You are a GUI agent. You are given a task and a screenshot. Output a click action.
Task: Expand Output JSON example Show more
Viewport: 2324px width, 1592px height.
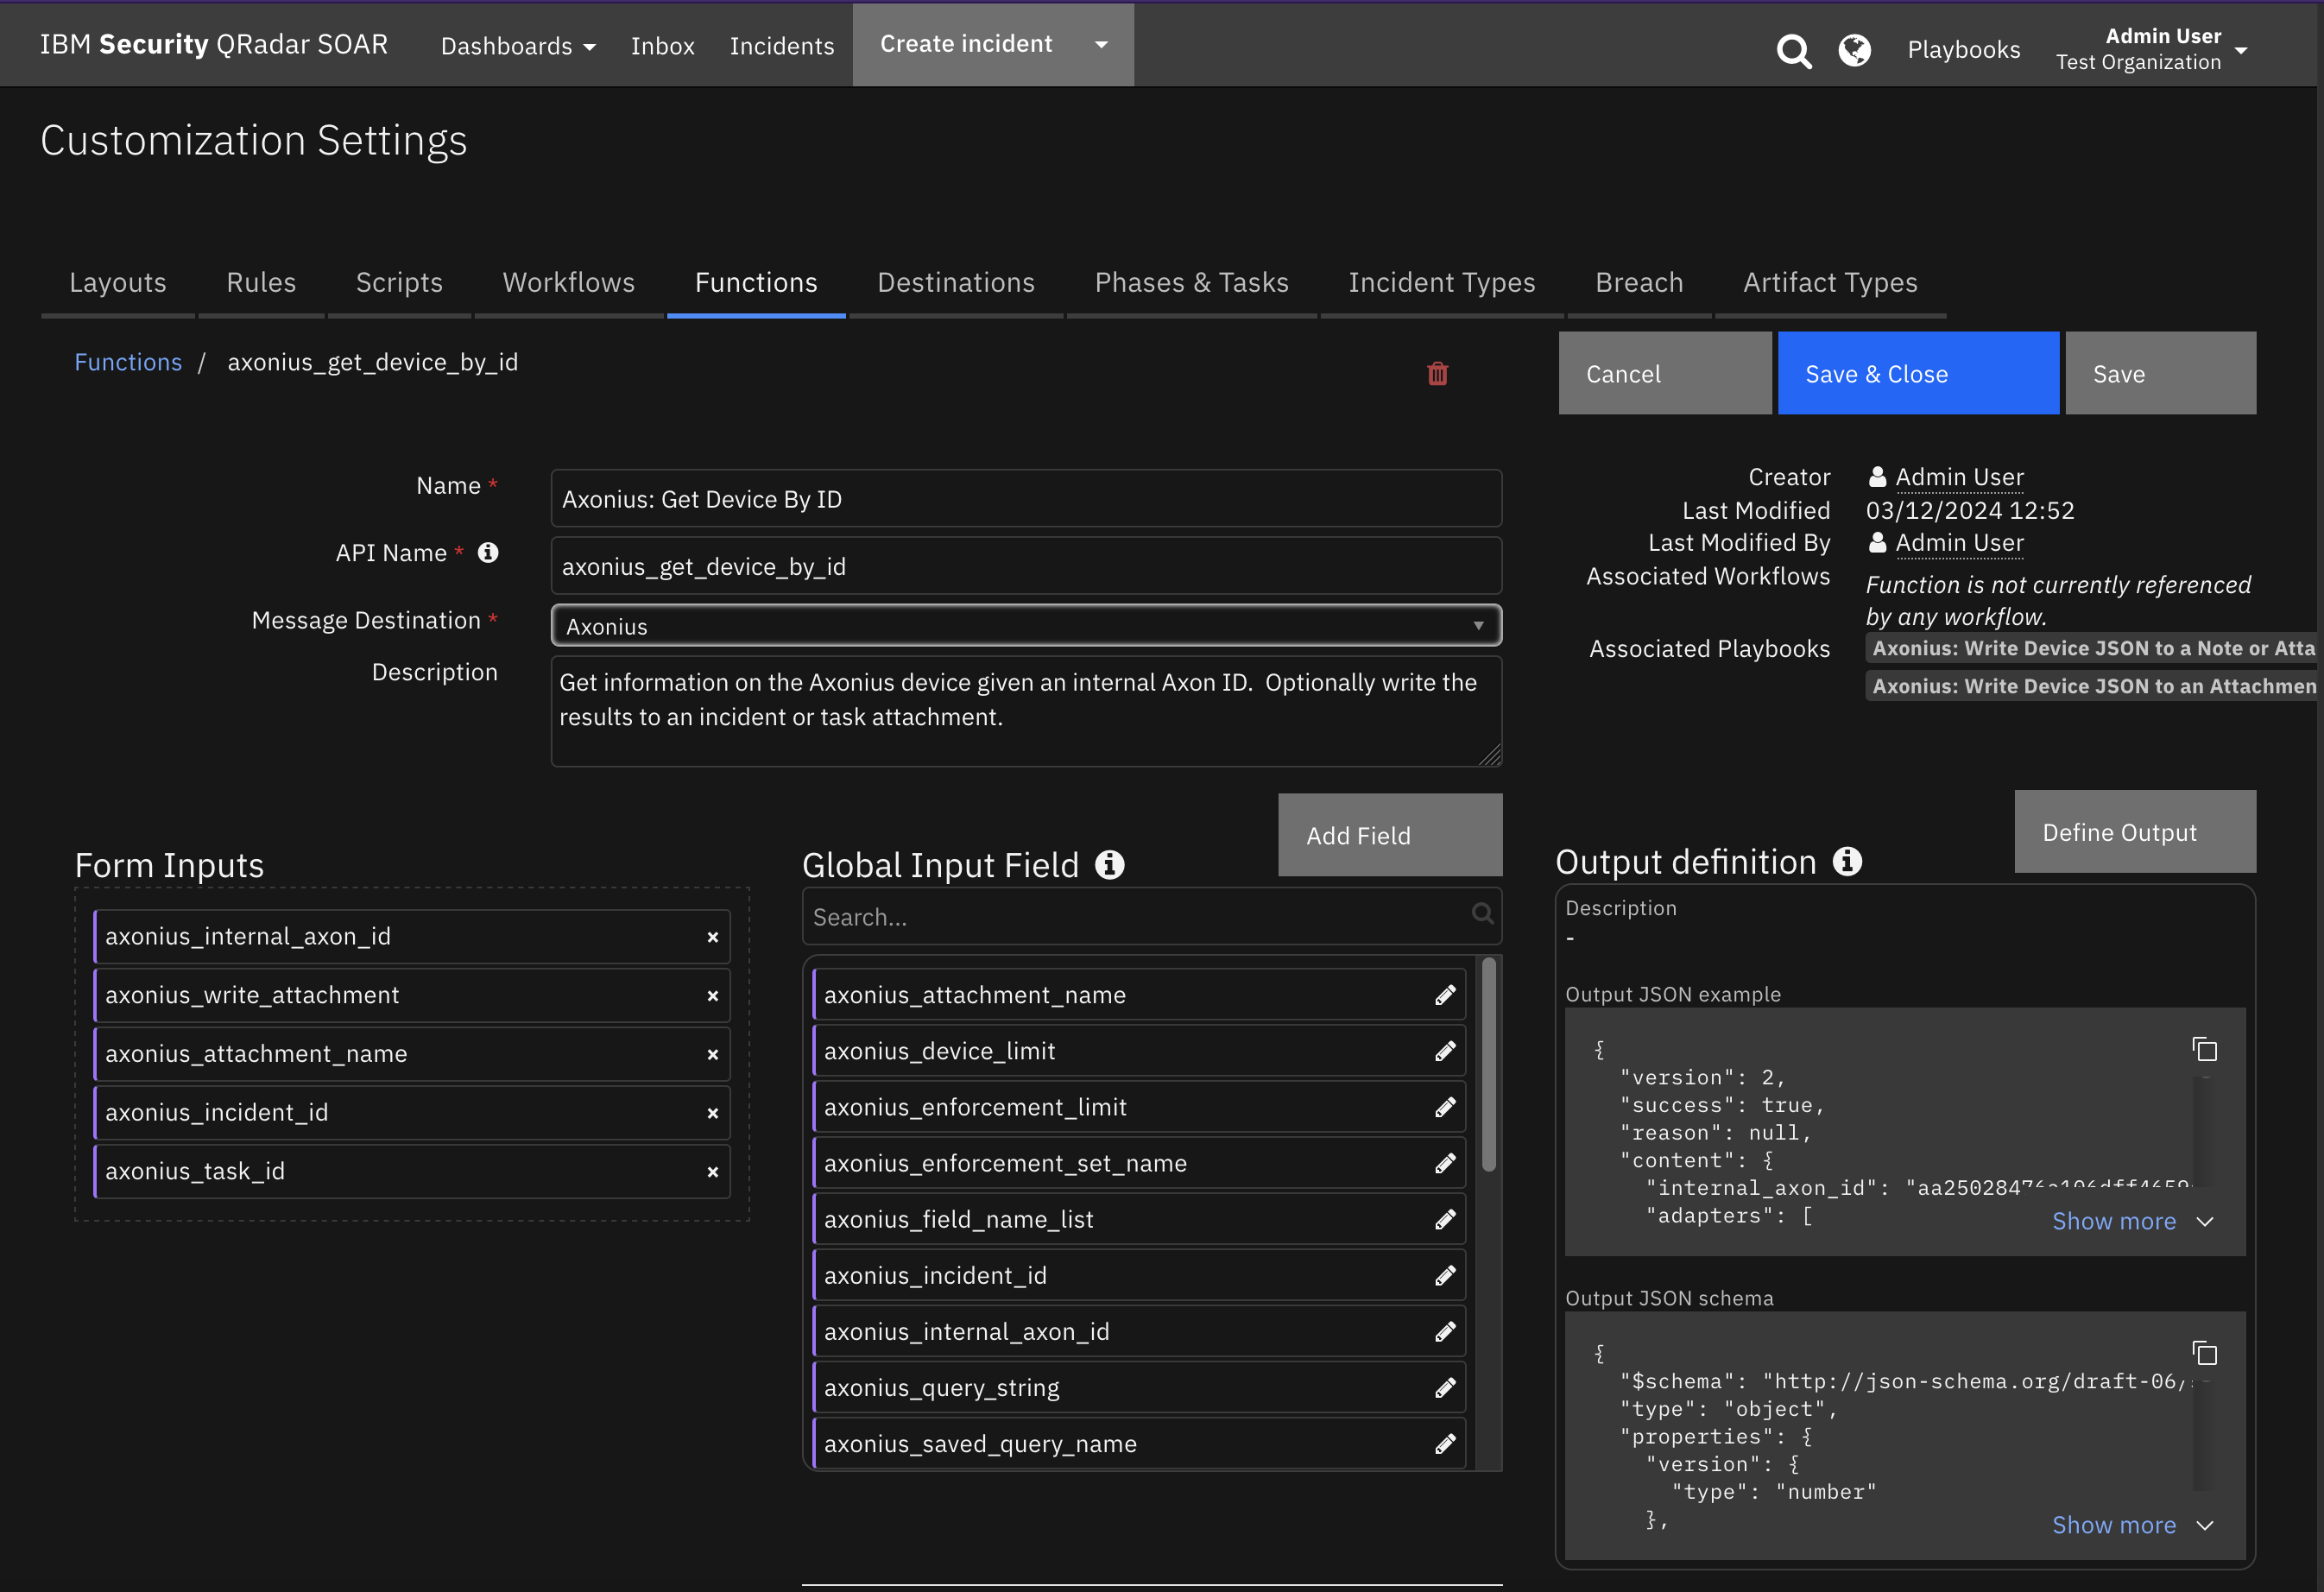click(x=2132, y=1221)
